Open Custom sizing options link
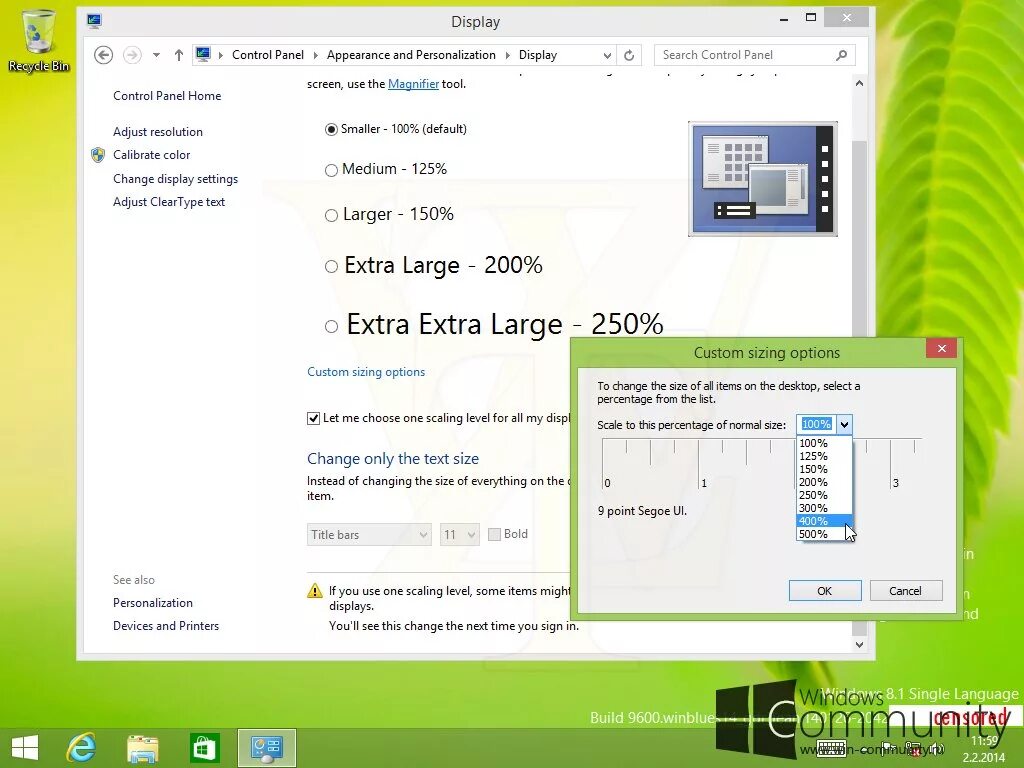 [366, 372]
